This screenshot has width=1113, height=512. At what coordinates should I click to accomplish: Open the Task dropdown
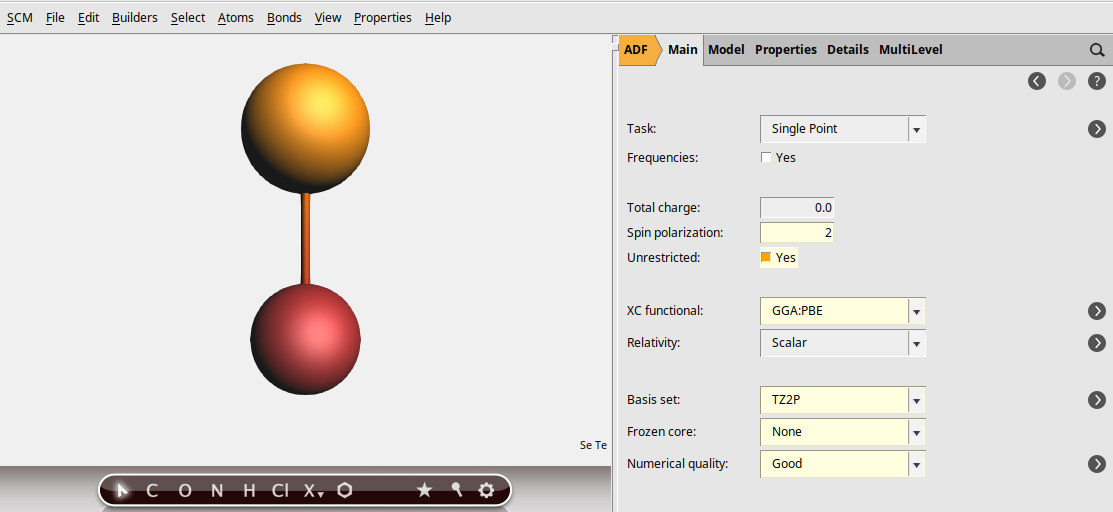pos(916,129)
